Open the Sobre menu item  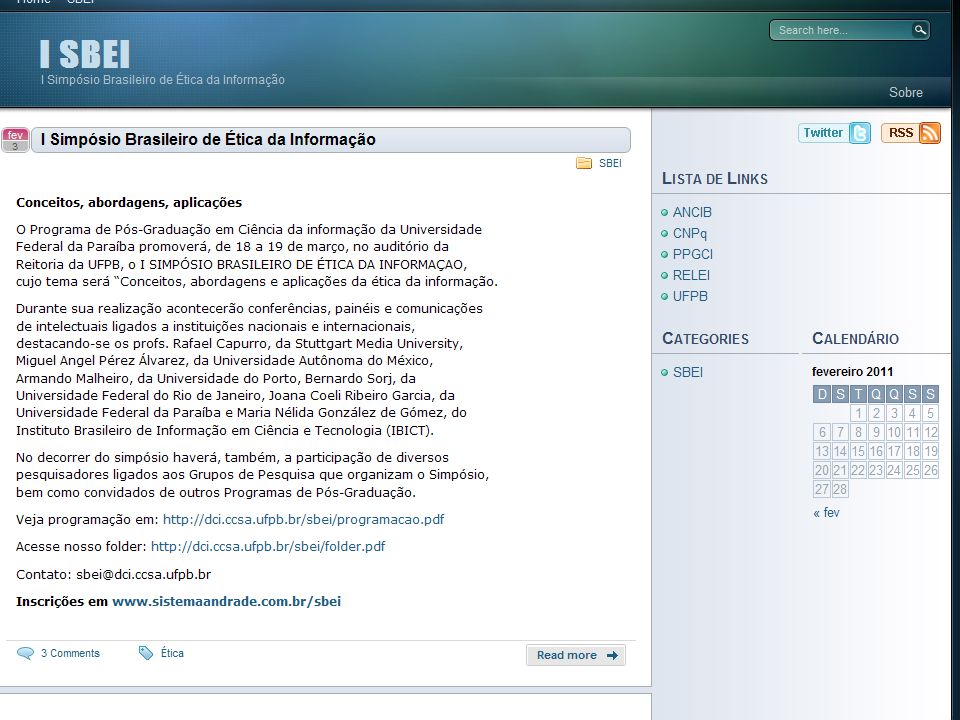click(906, 92)
